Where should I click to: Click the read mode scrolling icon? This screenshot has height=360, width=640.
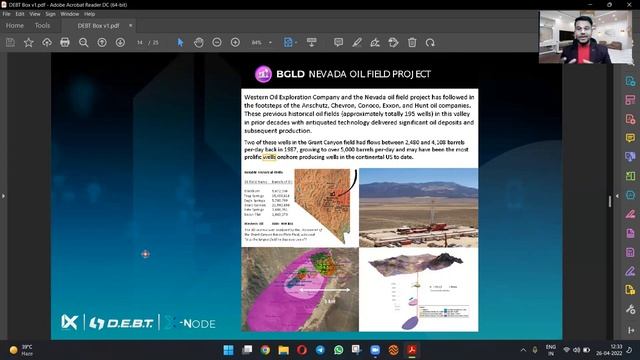(x=311, y=42)
